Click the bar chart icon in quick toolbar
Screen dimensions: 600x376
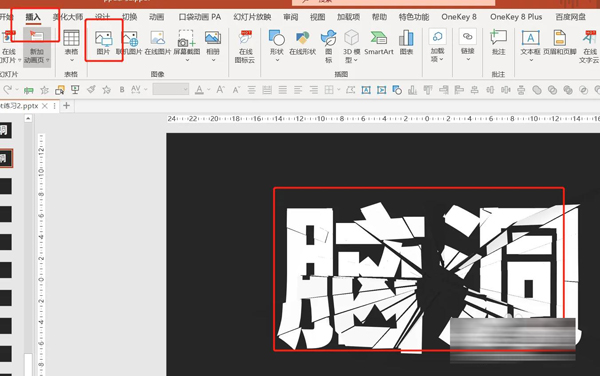[x=412, y=90]
